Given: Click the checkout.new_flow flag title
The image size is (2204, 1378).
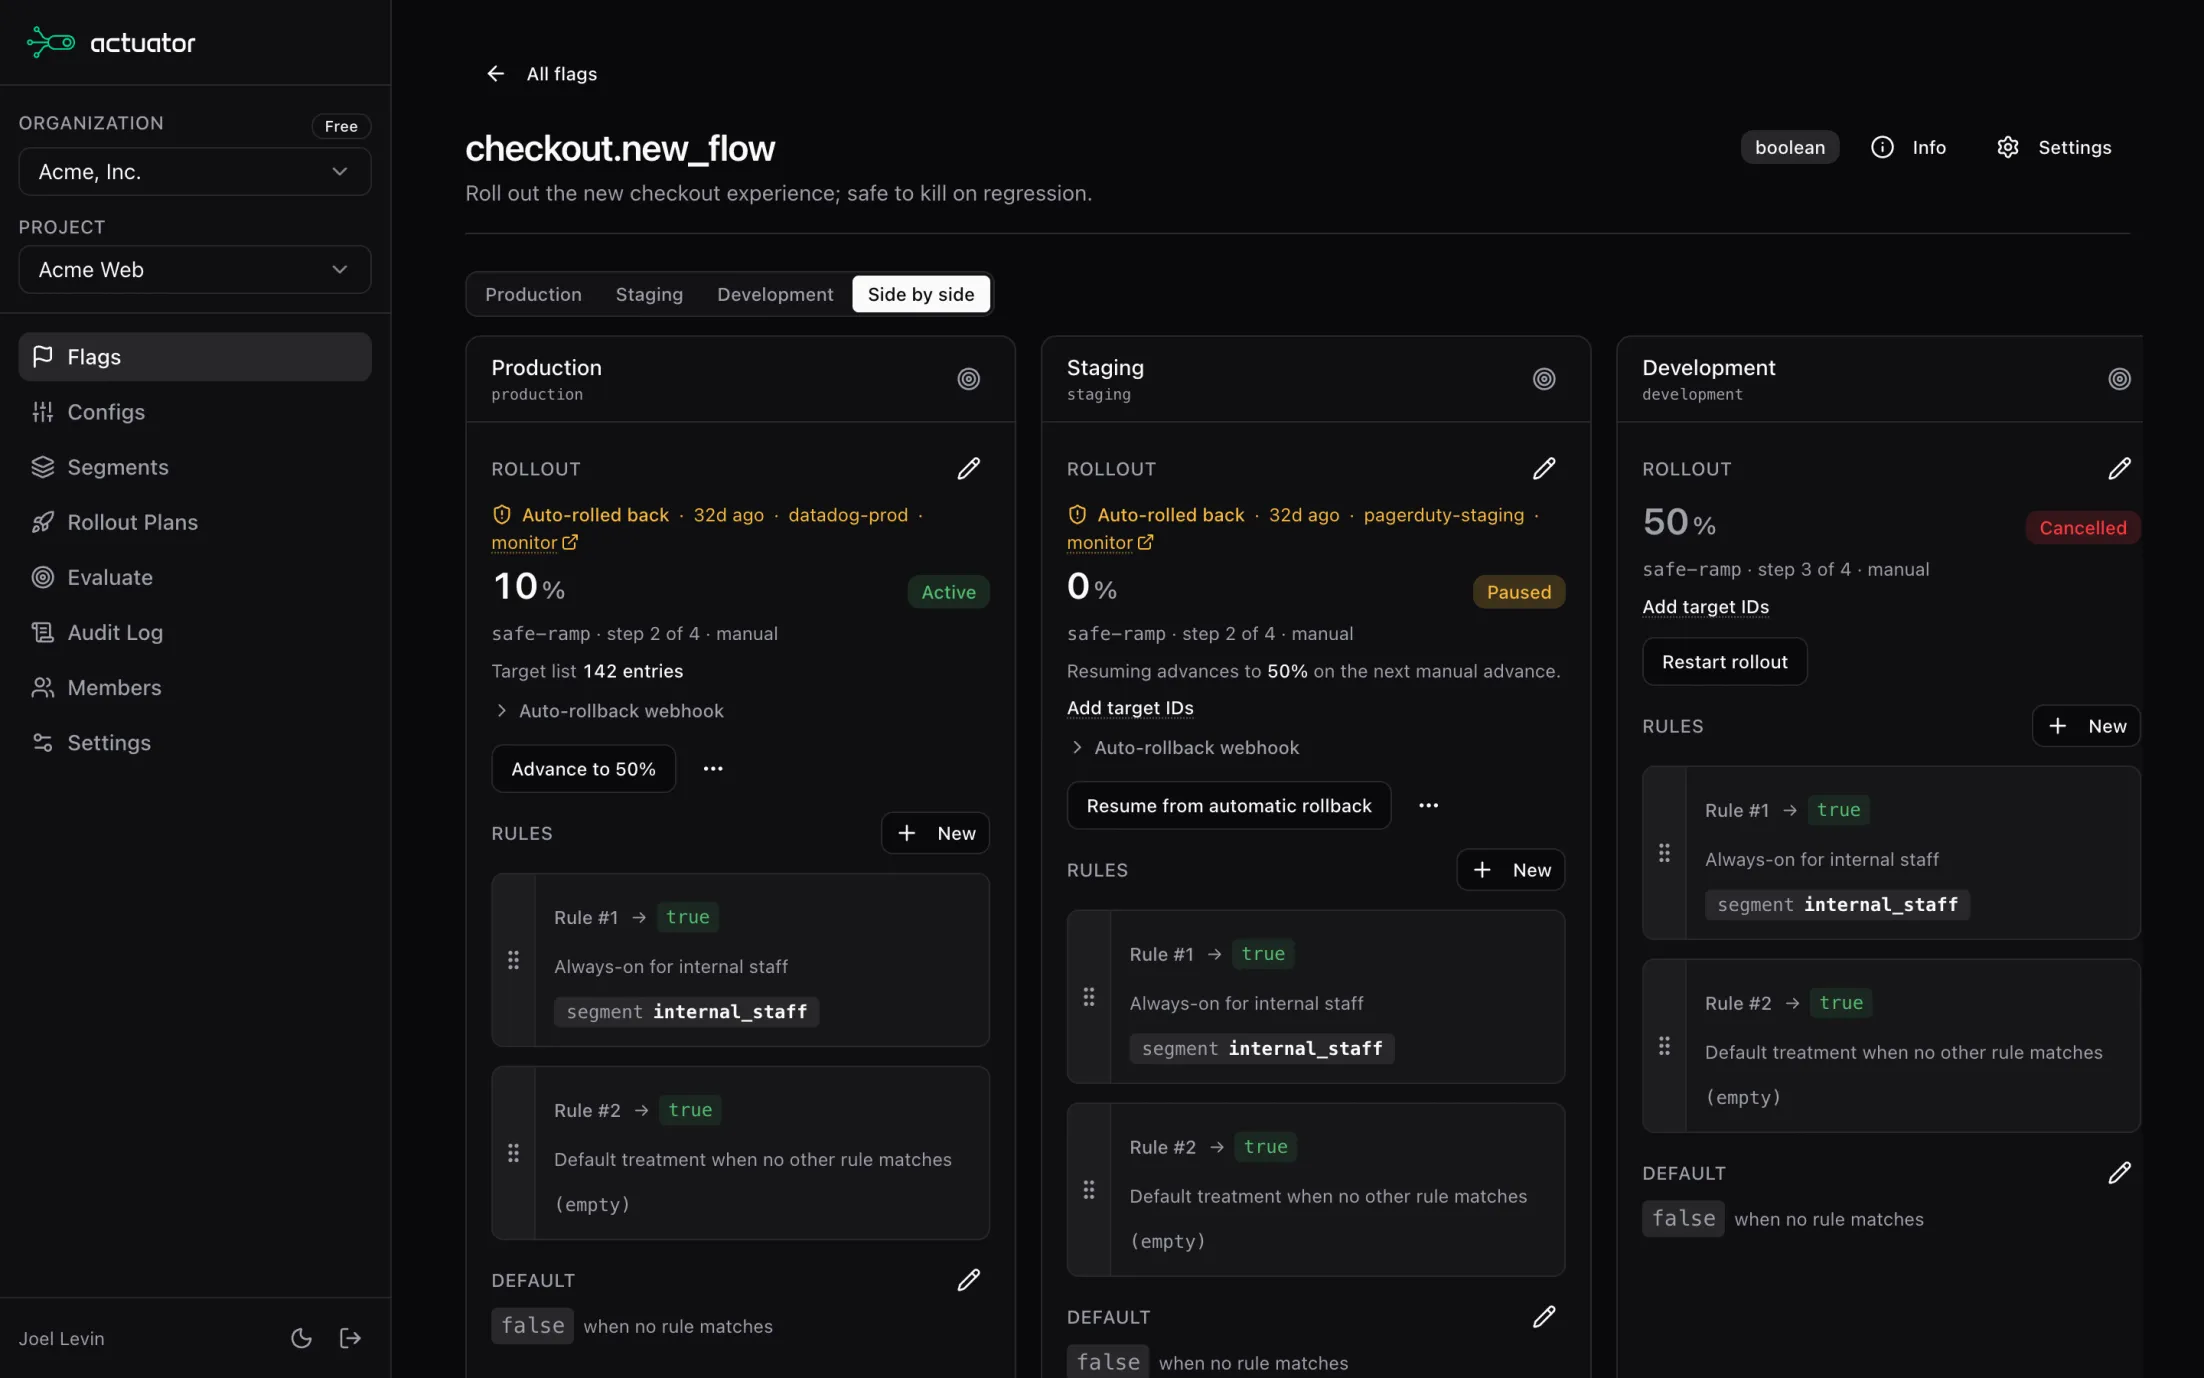Looking at the screenshot, I should (619, 148).
